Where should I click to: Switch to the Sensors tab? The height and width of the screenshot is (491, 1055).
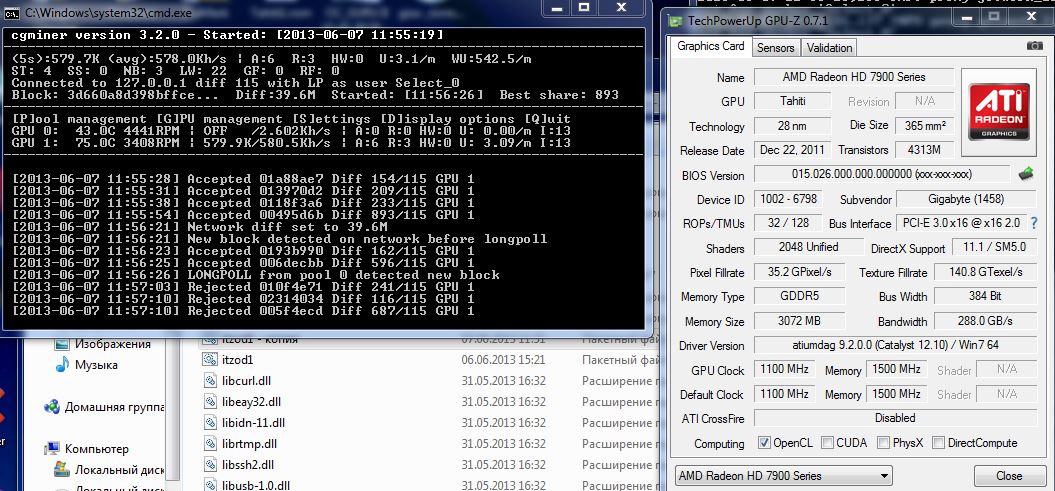pyautogui.click(x=776, y=48)
